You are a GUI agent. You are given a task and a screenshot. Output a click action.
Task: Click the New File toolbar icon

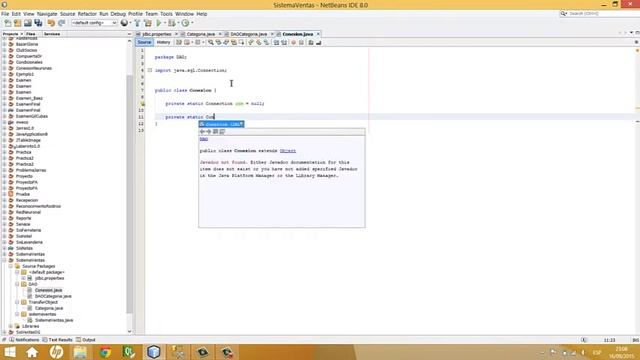click(8, 23)
